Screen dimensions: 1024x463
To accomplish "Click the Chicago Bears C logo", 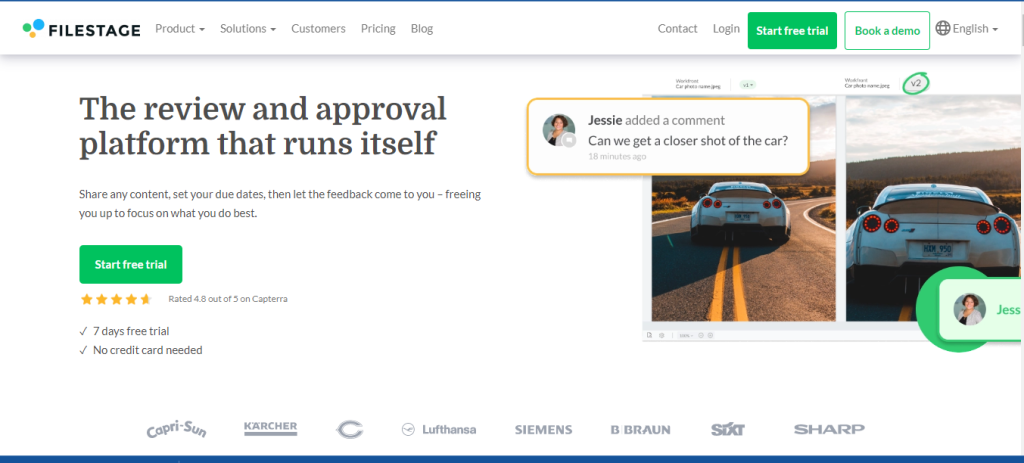I will coord(349,429).
